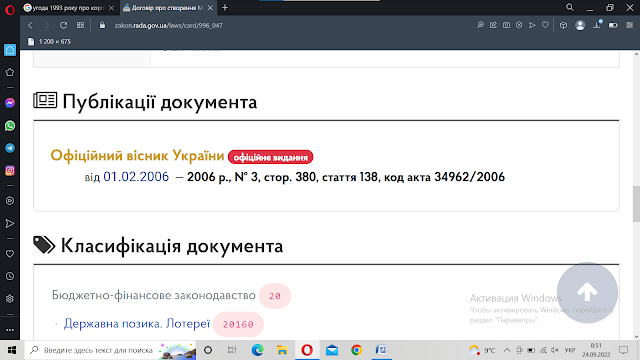Open the user profile icon
The image size is (640, 360).
pos(580,25)
